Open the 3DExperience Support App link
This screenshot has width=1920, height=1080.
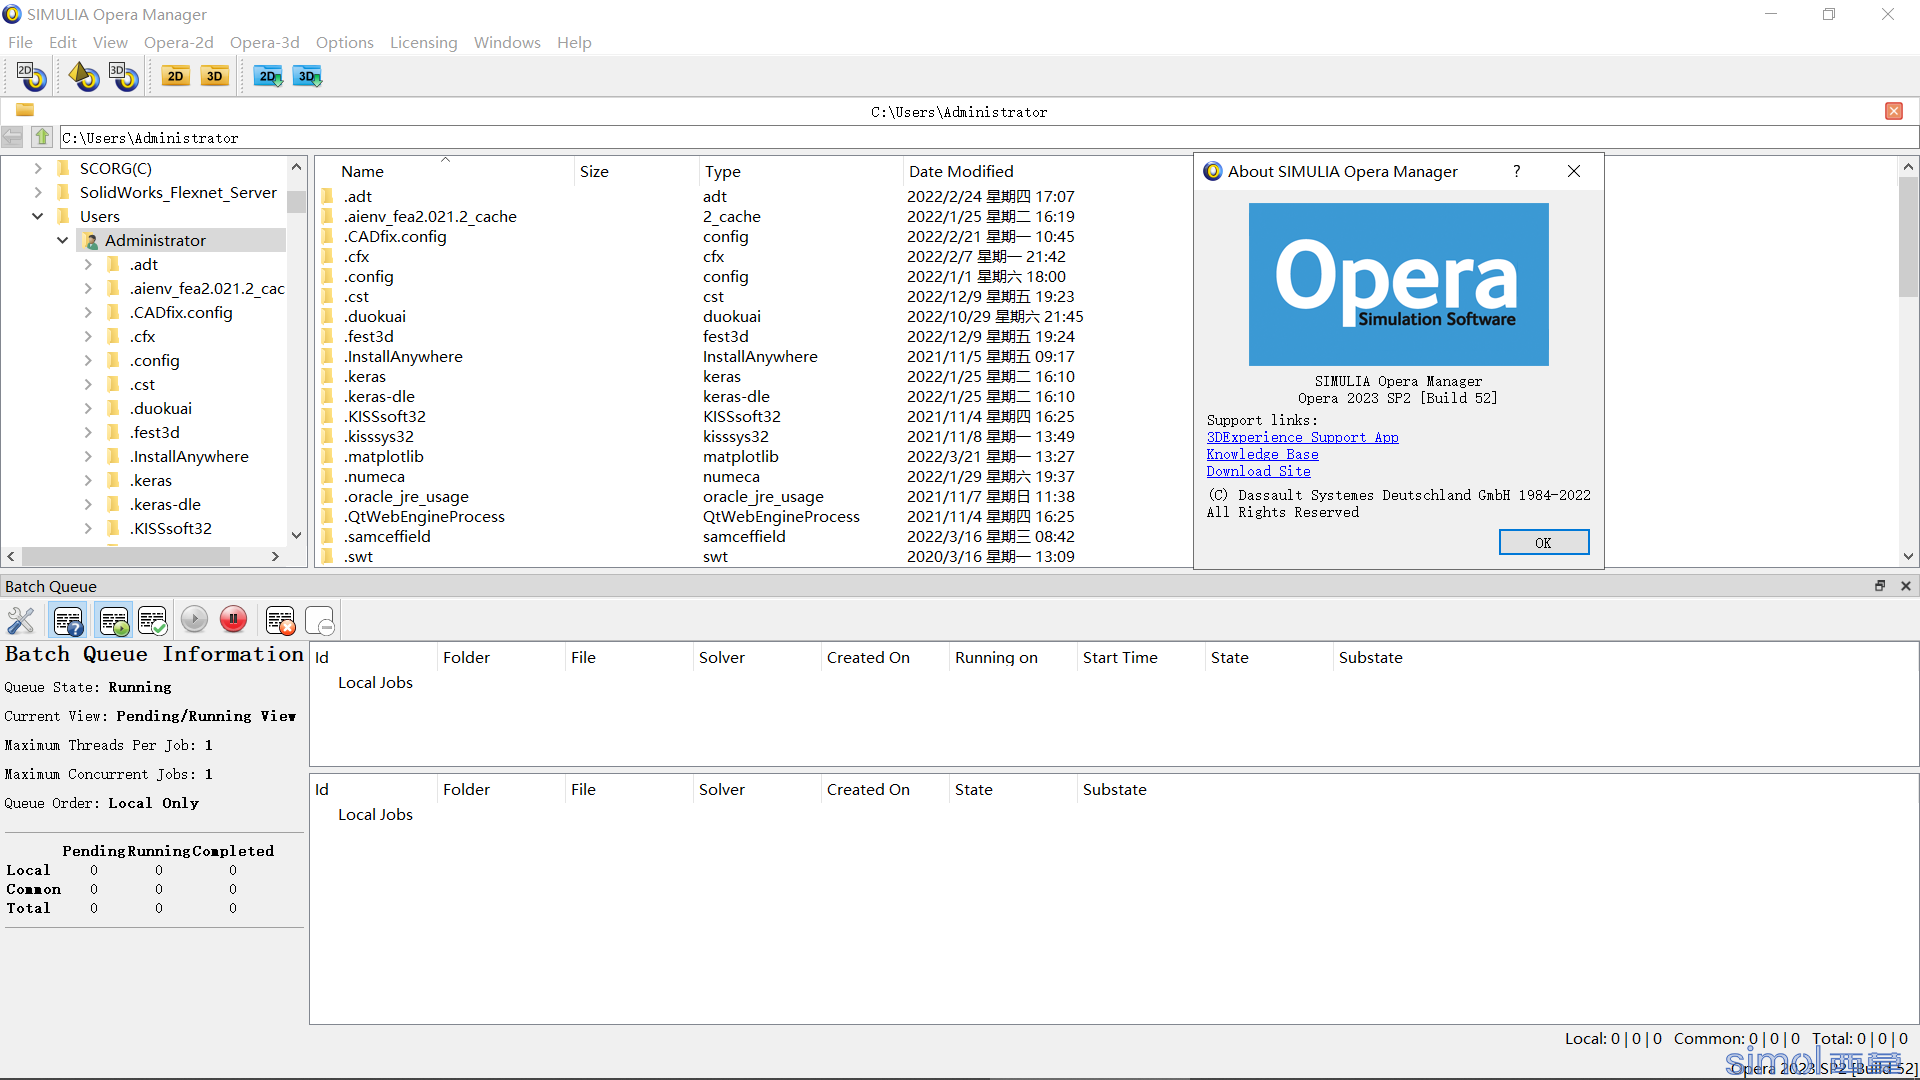1302,437
